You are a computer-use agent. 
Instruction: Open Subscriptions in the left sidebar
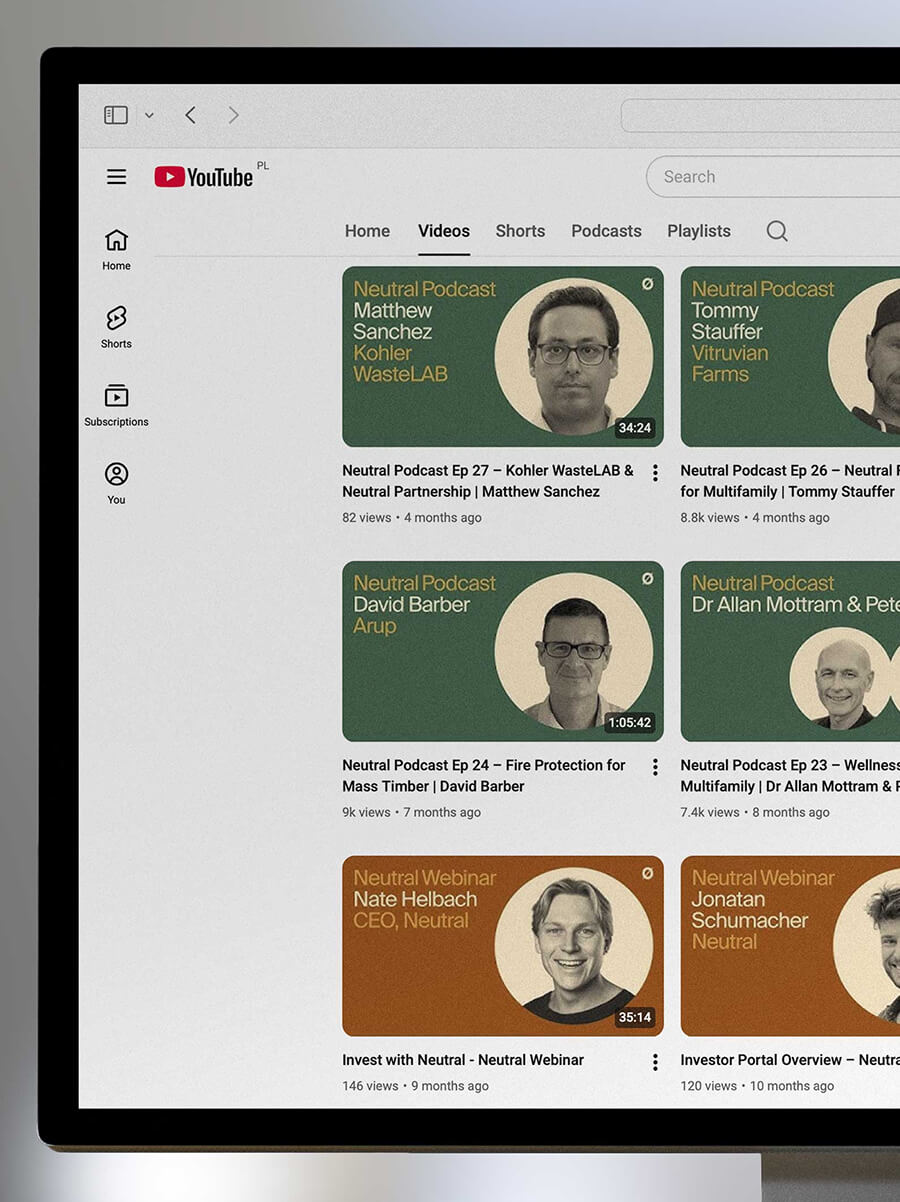coord(116,405)
